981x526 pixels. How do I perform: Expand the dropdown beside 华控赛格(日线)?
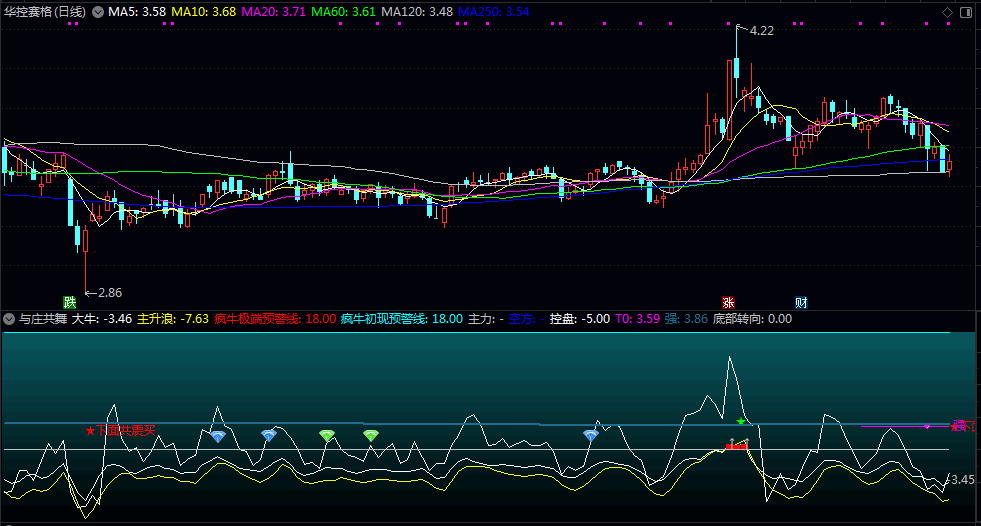tap(98, 12)
